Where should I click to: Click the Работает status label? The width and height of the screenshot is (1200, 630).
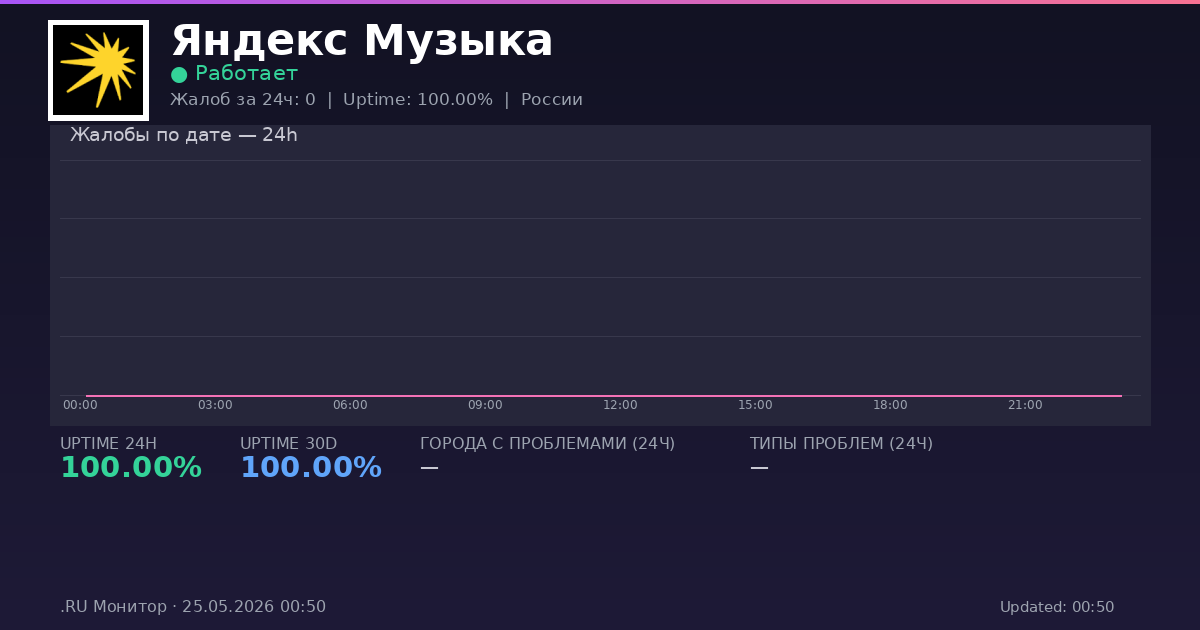pyautogui.click(x=246, y=74)
